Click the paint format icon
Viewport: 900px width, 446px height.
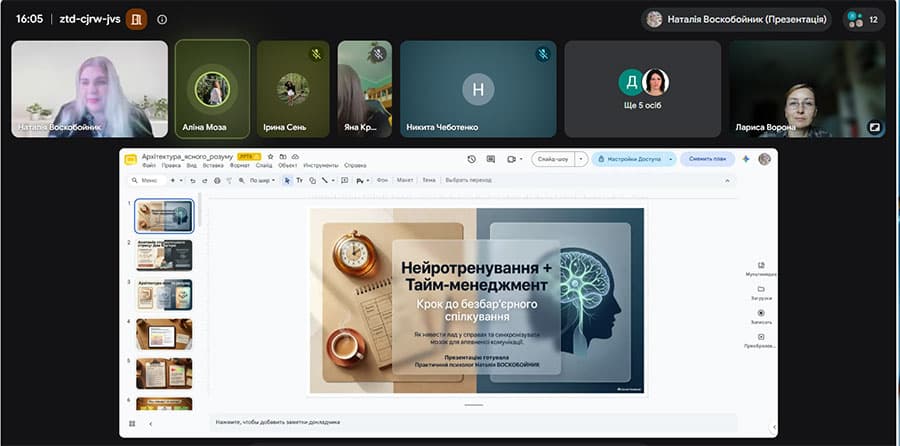[229, 181]
